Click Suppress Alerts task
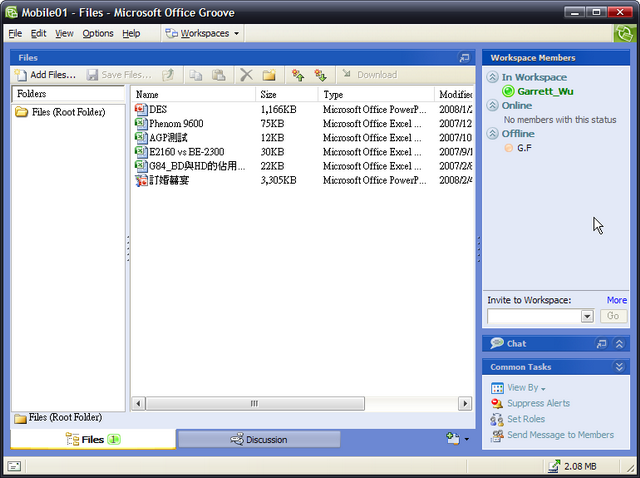 pos(531,403)
